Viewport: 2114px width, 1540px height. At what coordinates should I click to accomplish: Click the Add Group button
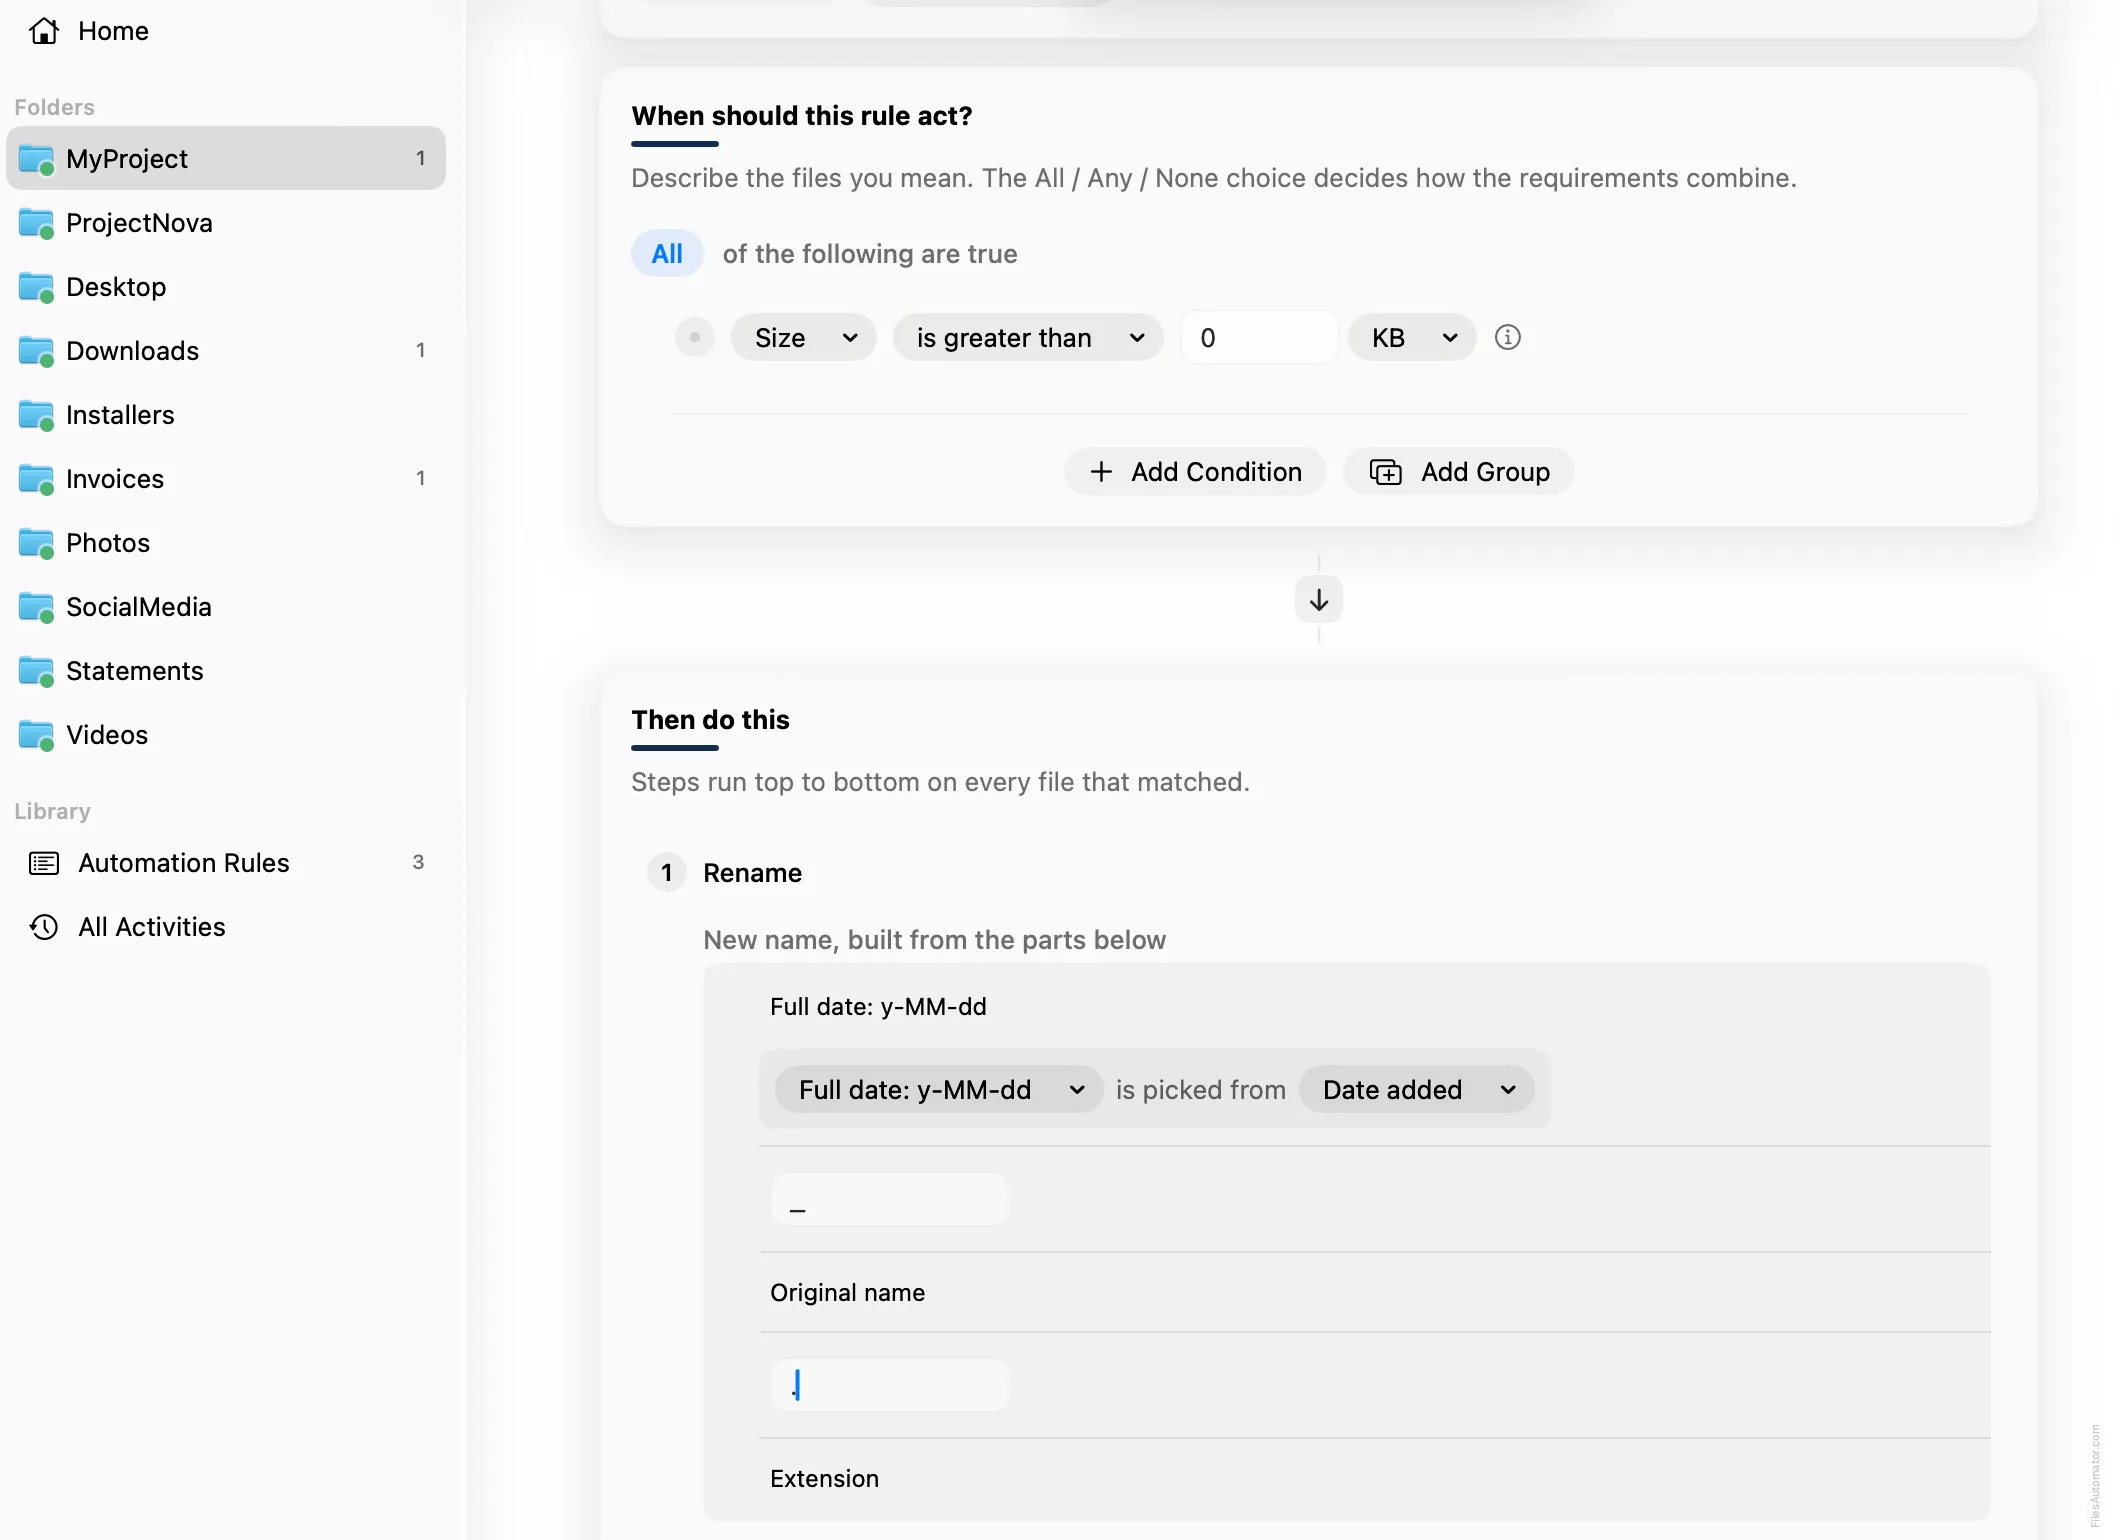[x=1459, y=472]
